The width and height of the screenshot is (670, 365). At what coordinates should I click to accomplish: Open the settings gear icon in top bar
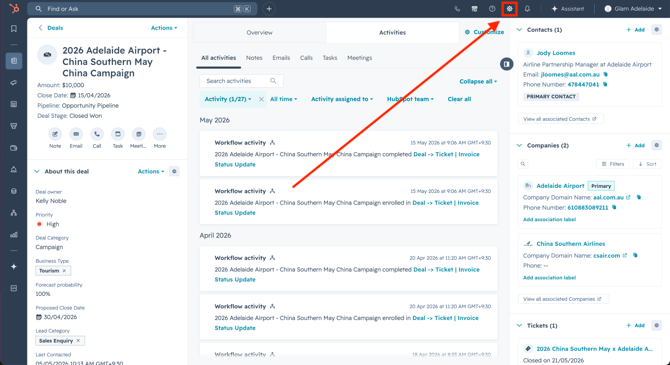pyautogui.click(x=509, y=9)
